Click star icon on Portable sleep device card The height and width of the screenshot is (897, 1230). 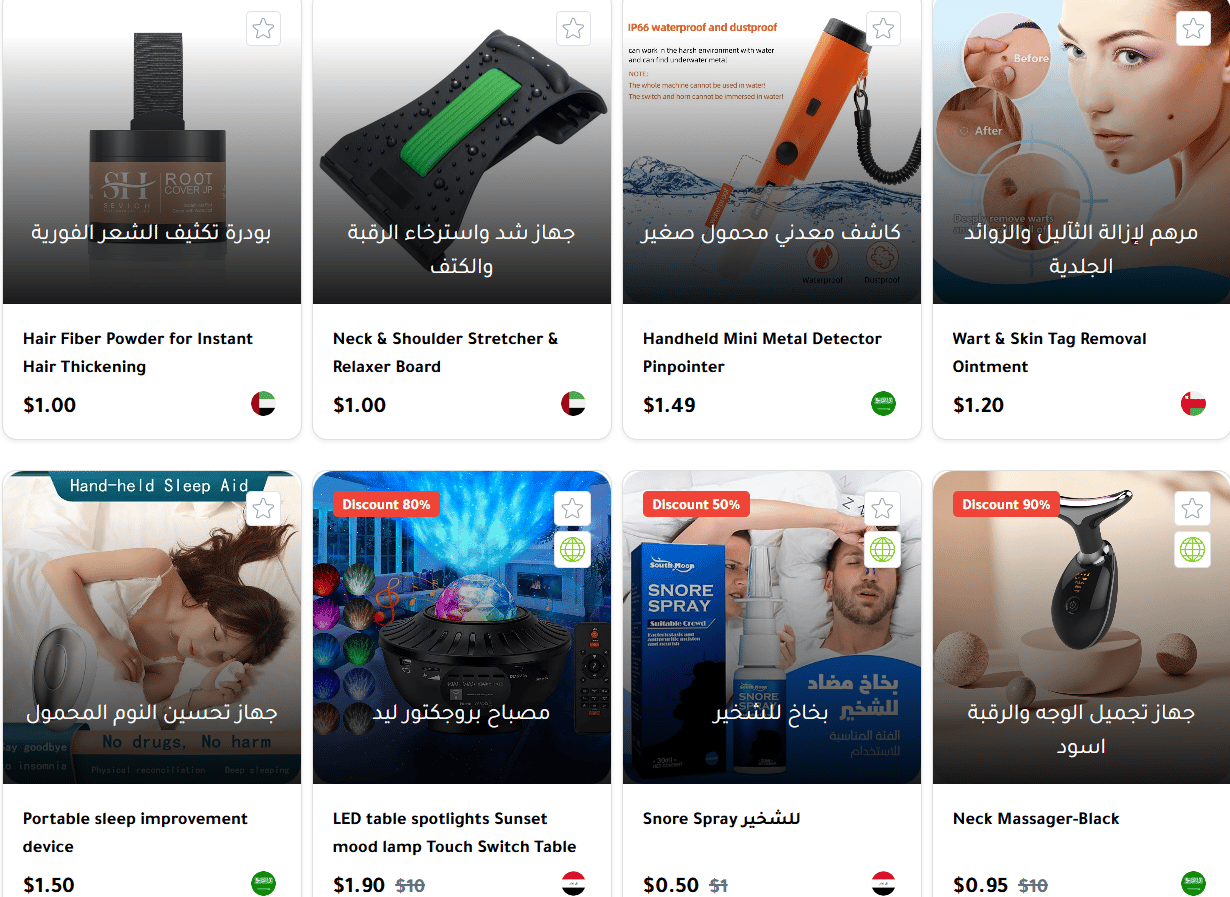click(x=263, y=509)
